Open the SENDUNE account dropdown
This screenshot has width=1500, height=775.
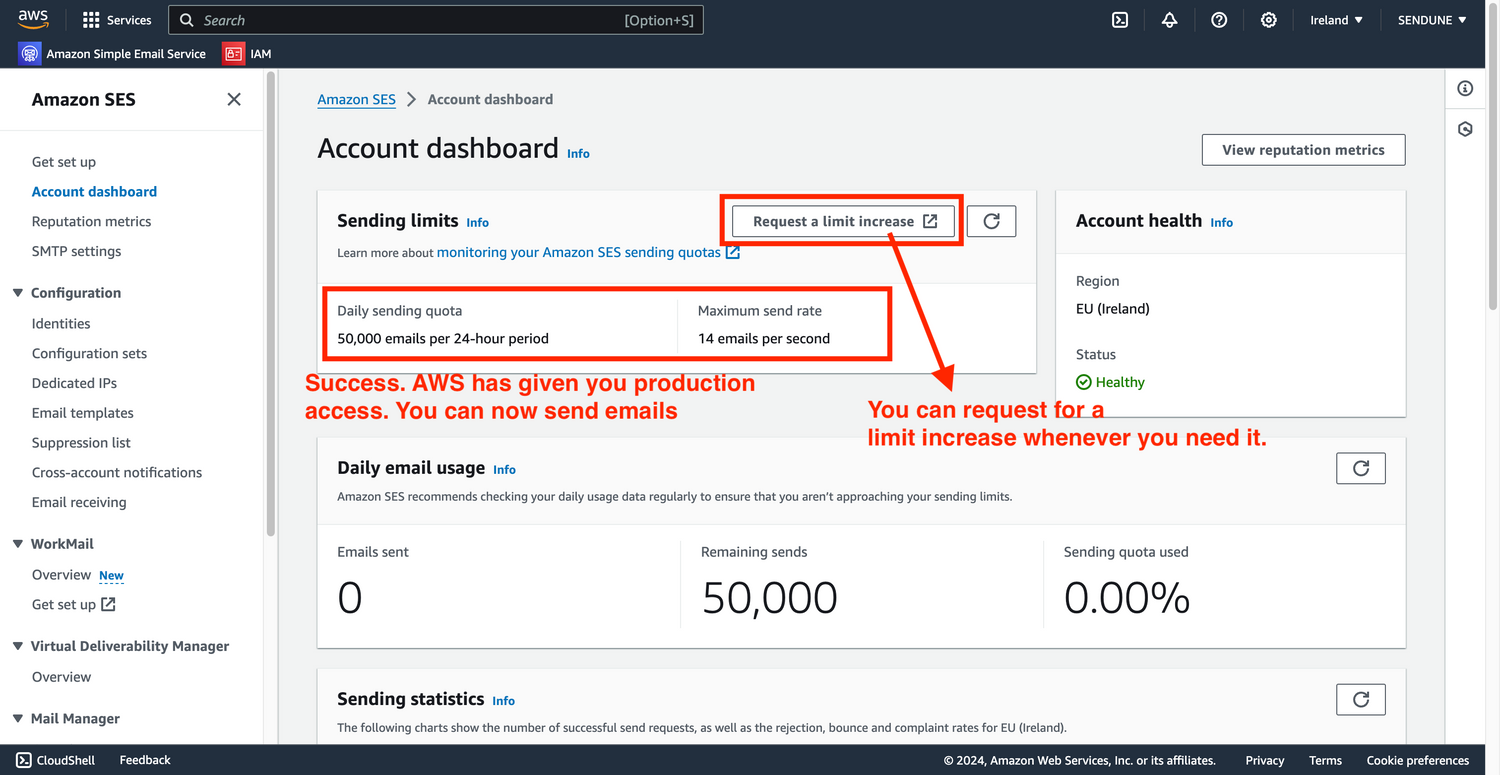(1432, 20)
